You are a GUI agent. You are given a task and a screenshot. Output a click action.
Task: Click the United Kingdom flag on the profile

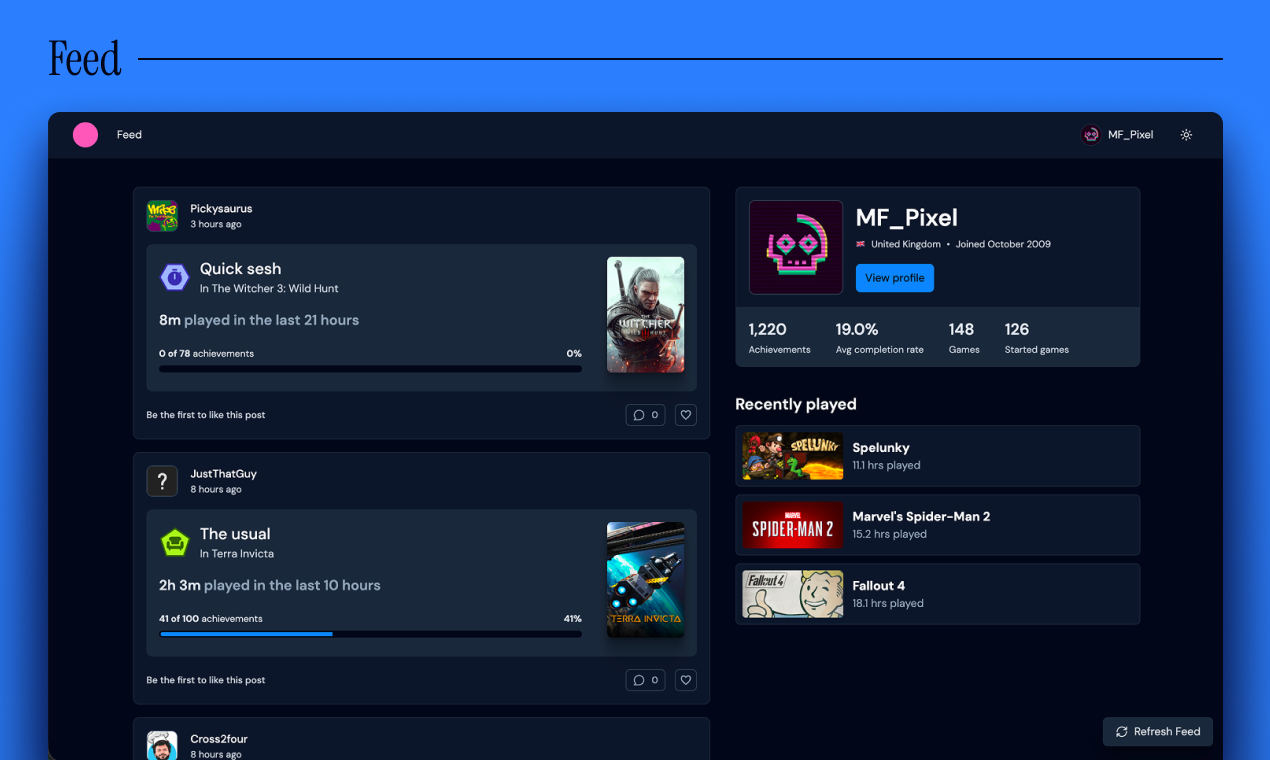click(x=861, y=243)
